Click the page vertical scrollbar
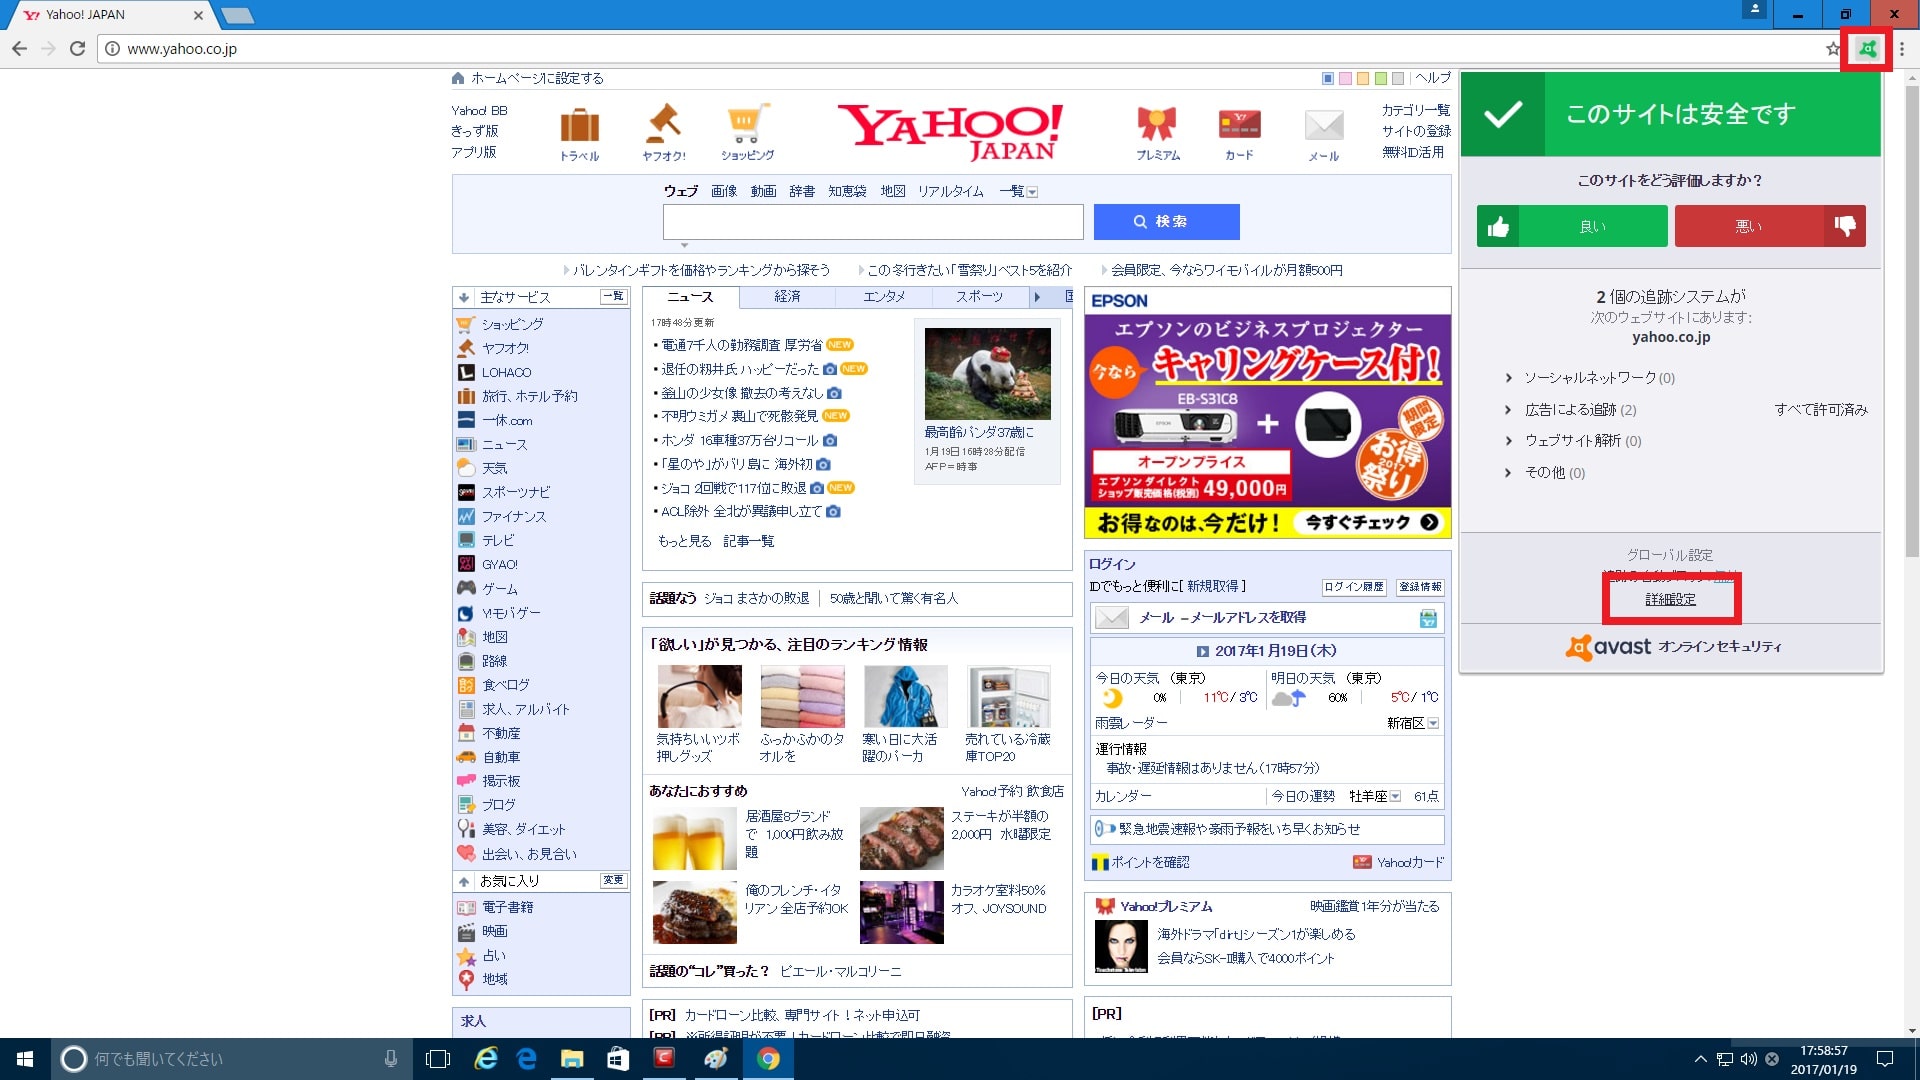This screenshot has height=1080, width=1920. [x=1912, y=320]
